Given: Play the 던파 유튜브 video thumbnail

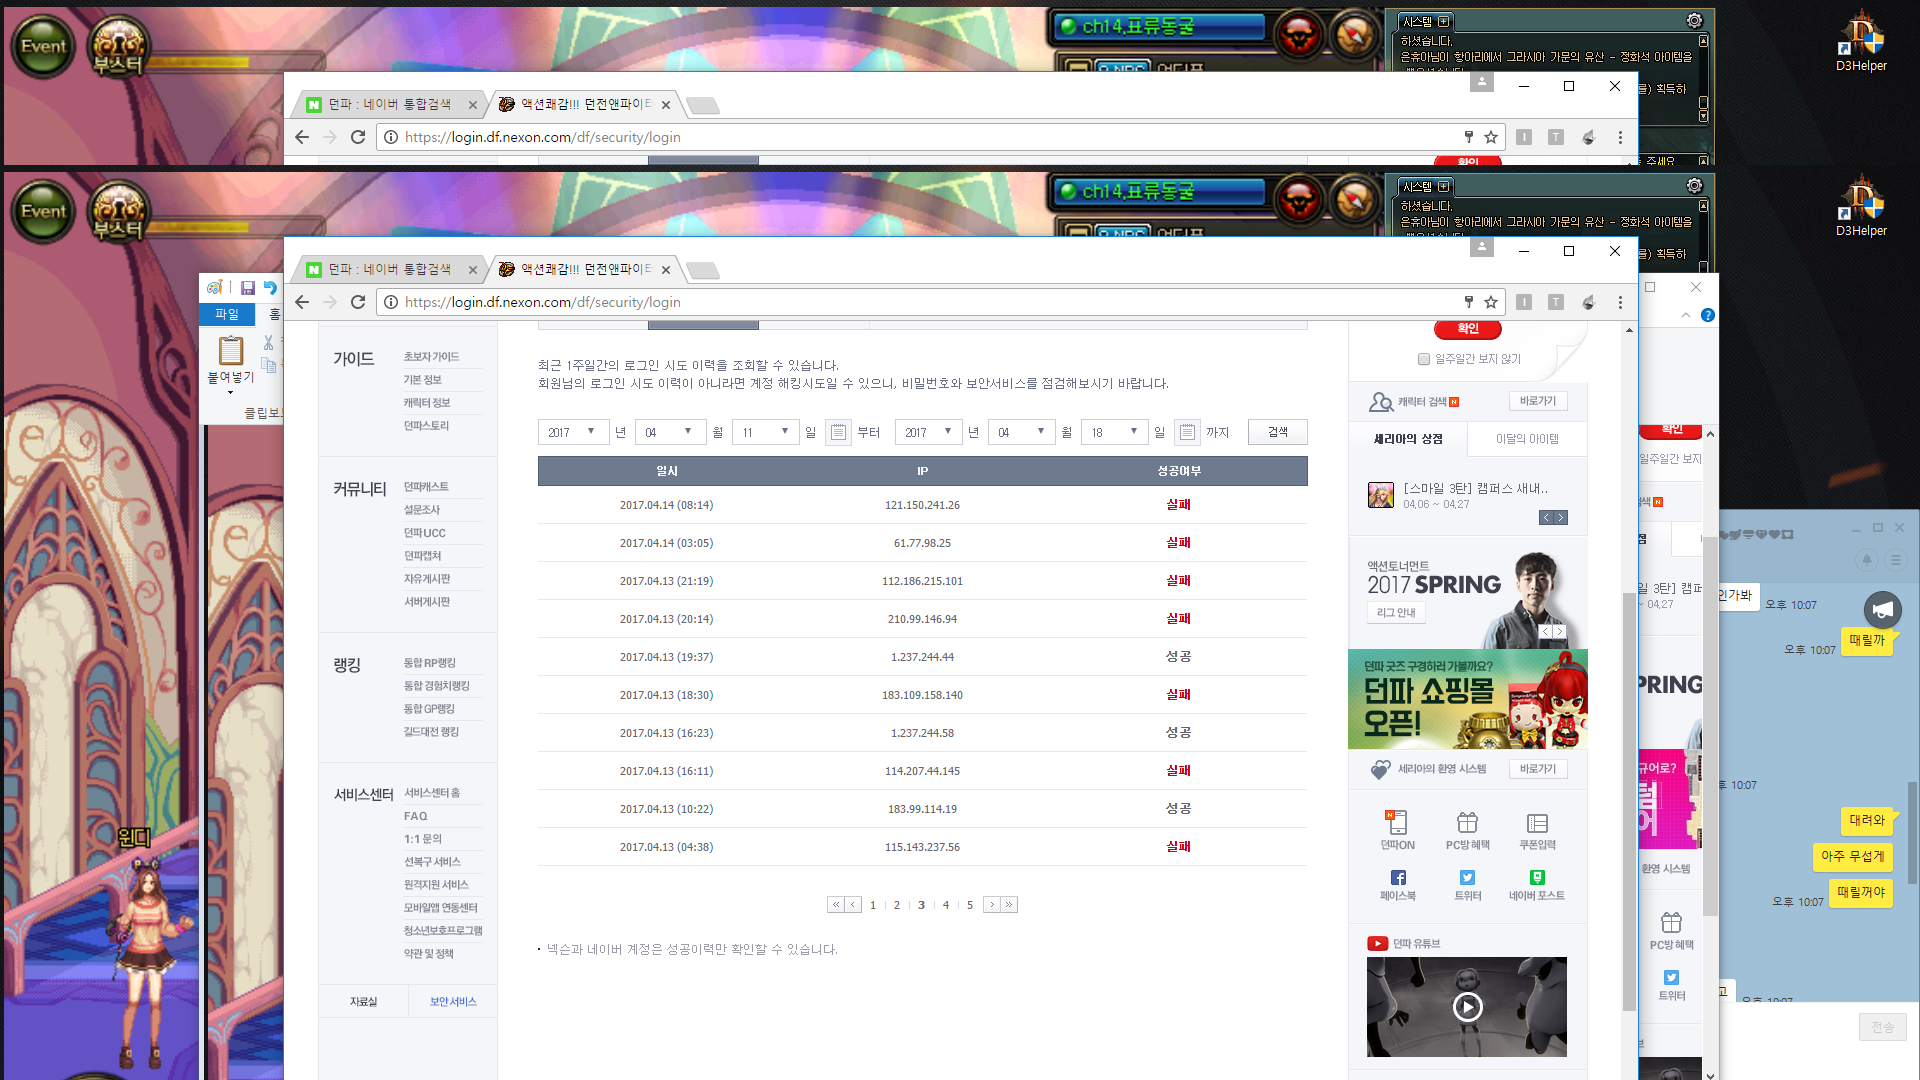Looking at the screenshot, I should coord(1467,1007).
